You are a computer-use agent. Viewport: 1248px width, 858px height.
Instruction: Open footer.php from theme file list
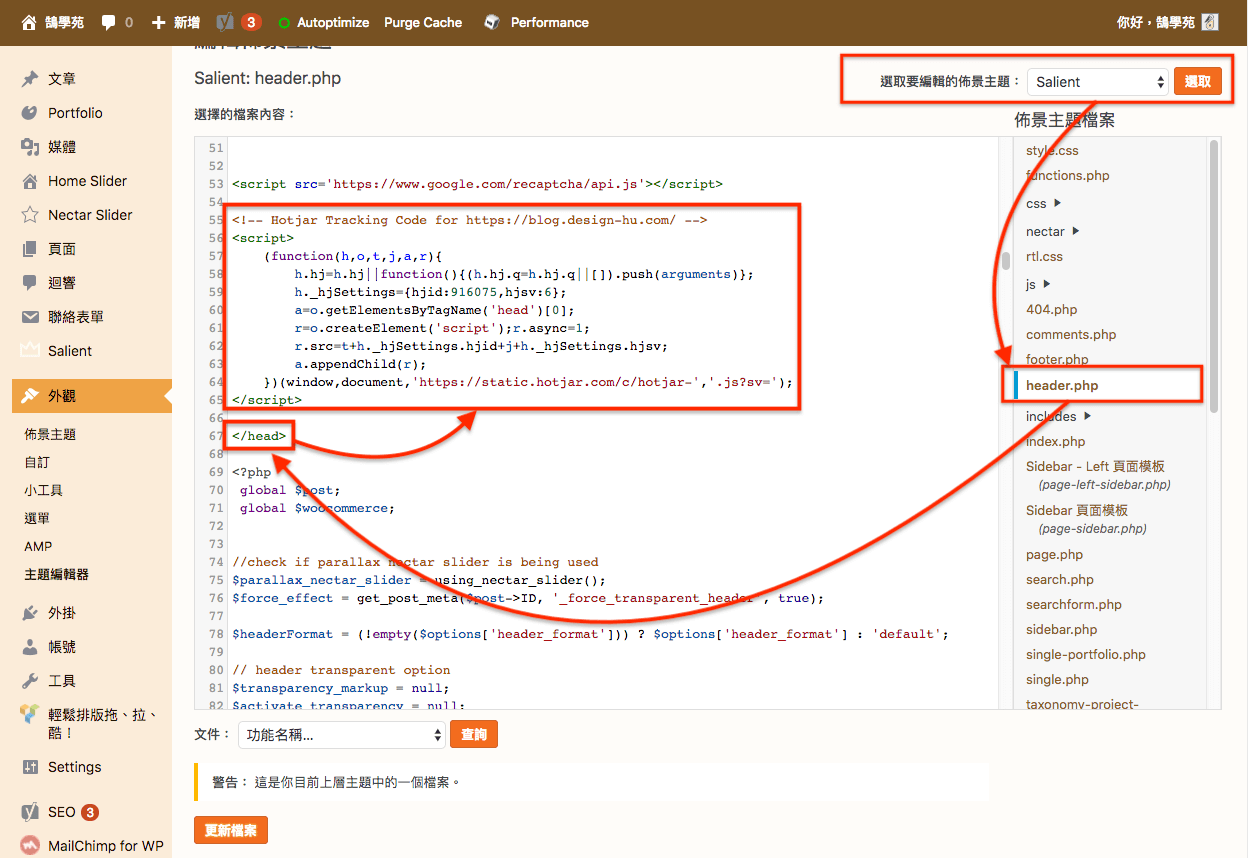coord(1056,359)
